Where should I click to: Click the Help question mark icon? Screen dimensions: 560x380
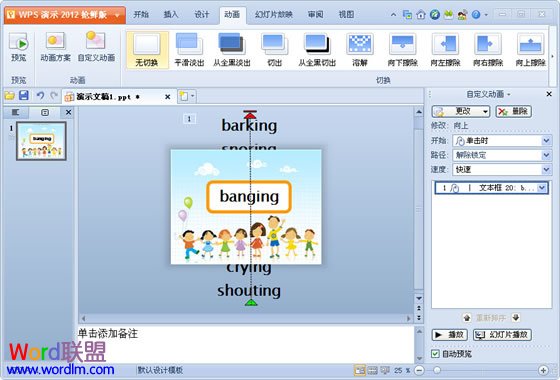point(475,15)
